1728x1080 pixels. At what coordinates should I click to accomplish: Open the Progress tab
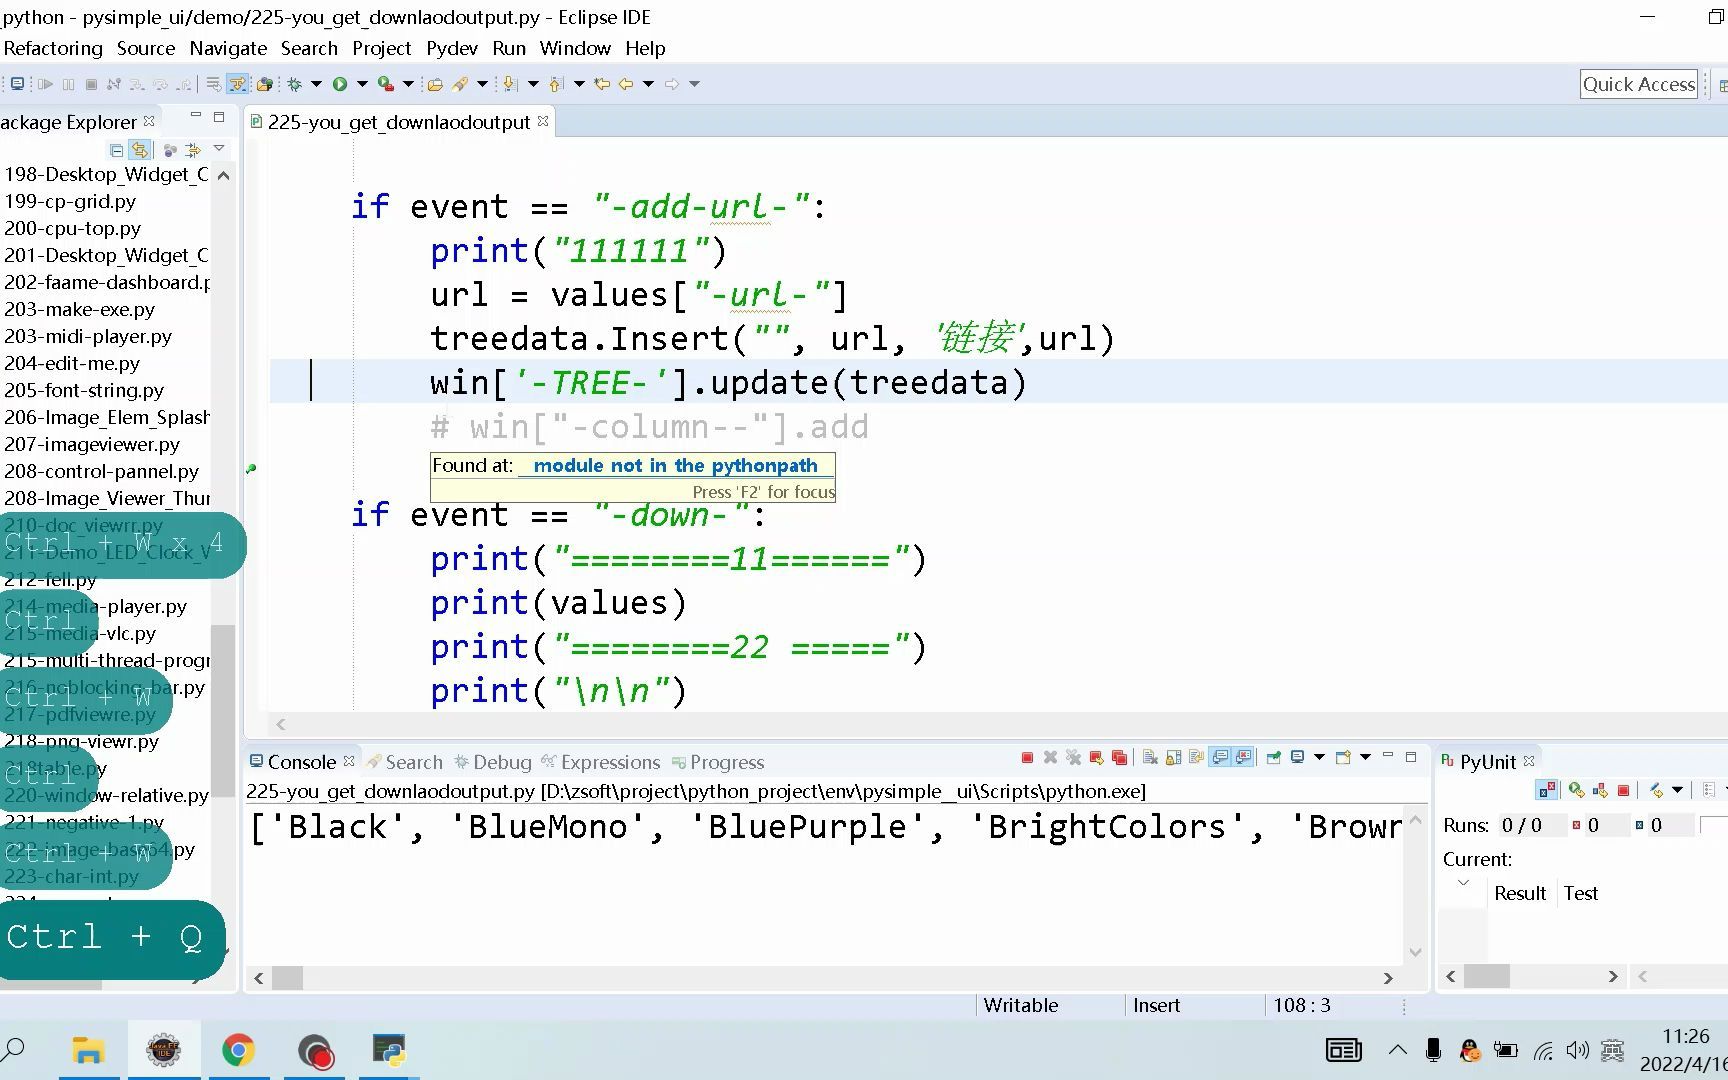[x=718, y=762]
